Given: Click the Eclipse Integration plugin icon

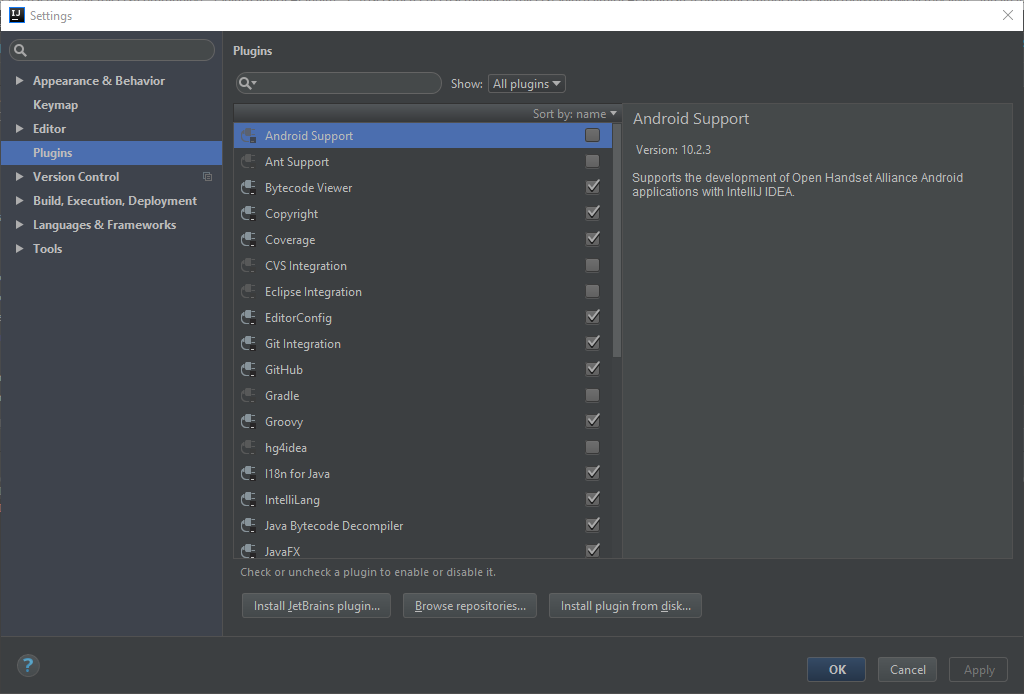Looking at the screenshot, I should (x=248, y=292).
